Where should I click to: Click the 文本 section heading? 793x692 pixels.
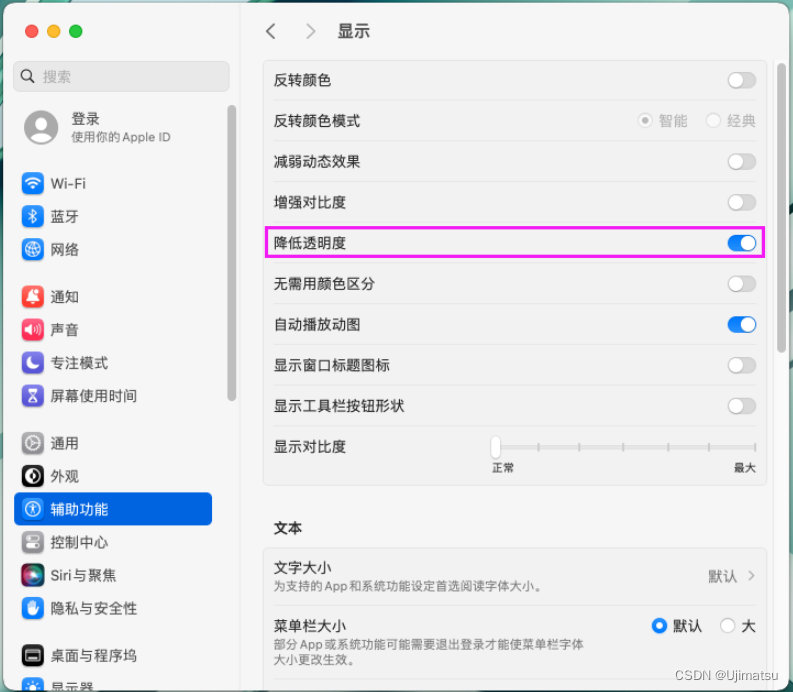click(x=288, y=528)
